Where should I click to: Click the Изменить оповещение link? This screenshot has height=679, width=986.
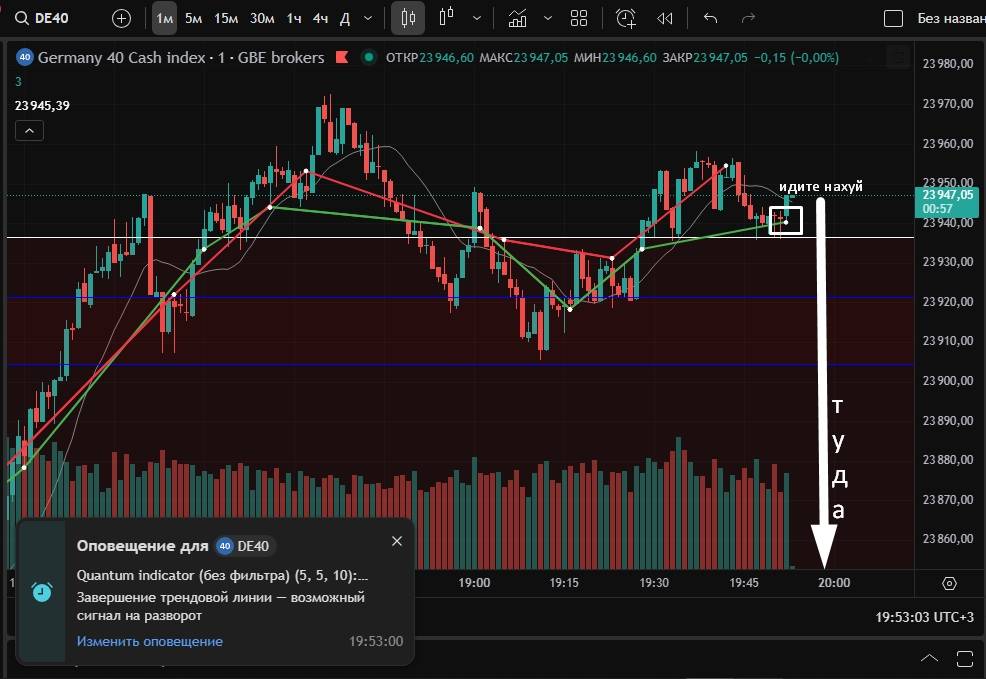tap(150, 641)
